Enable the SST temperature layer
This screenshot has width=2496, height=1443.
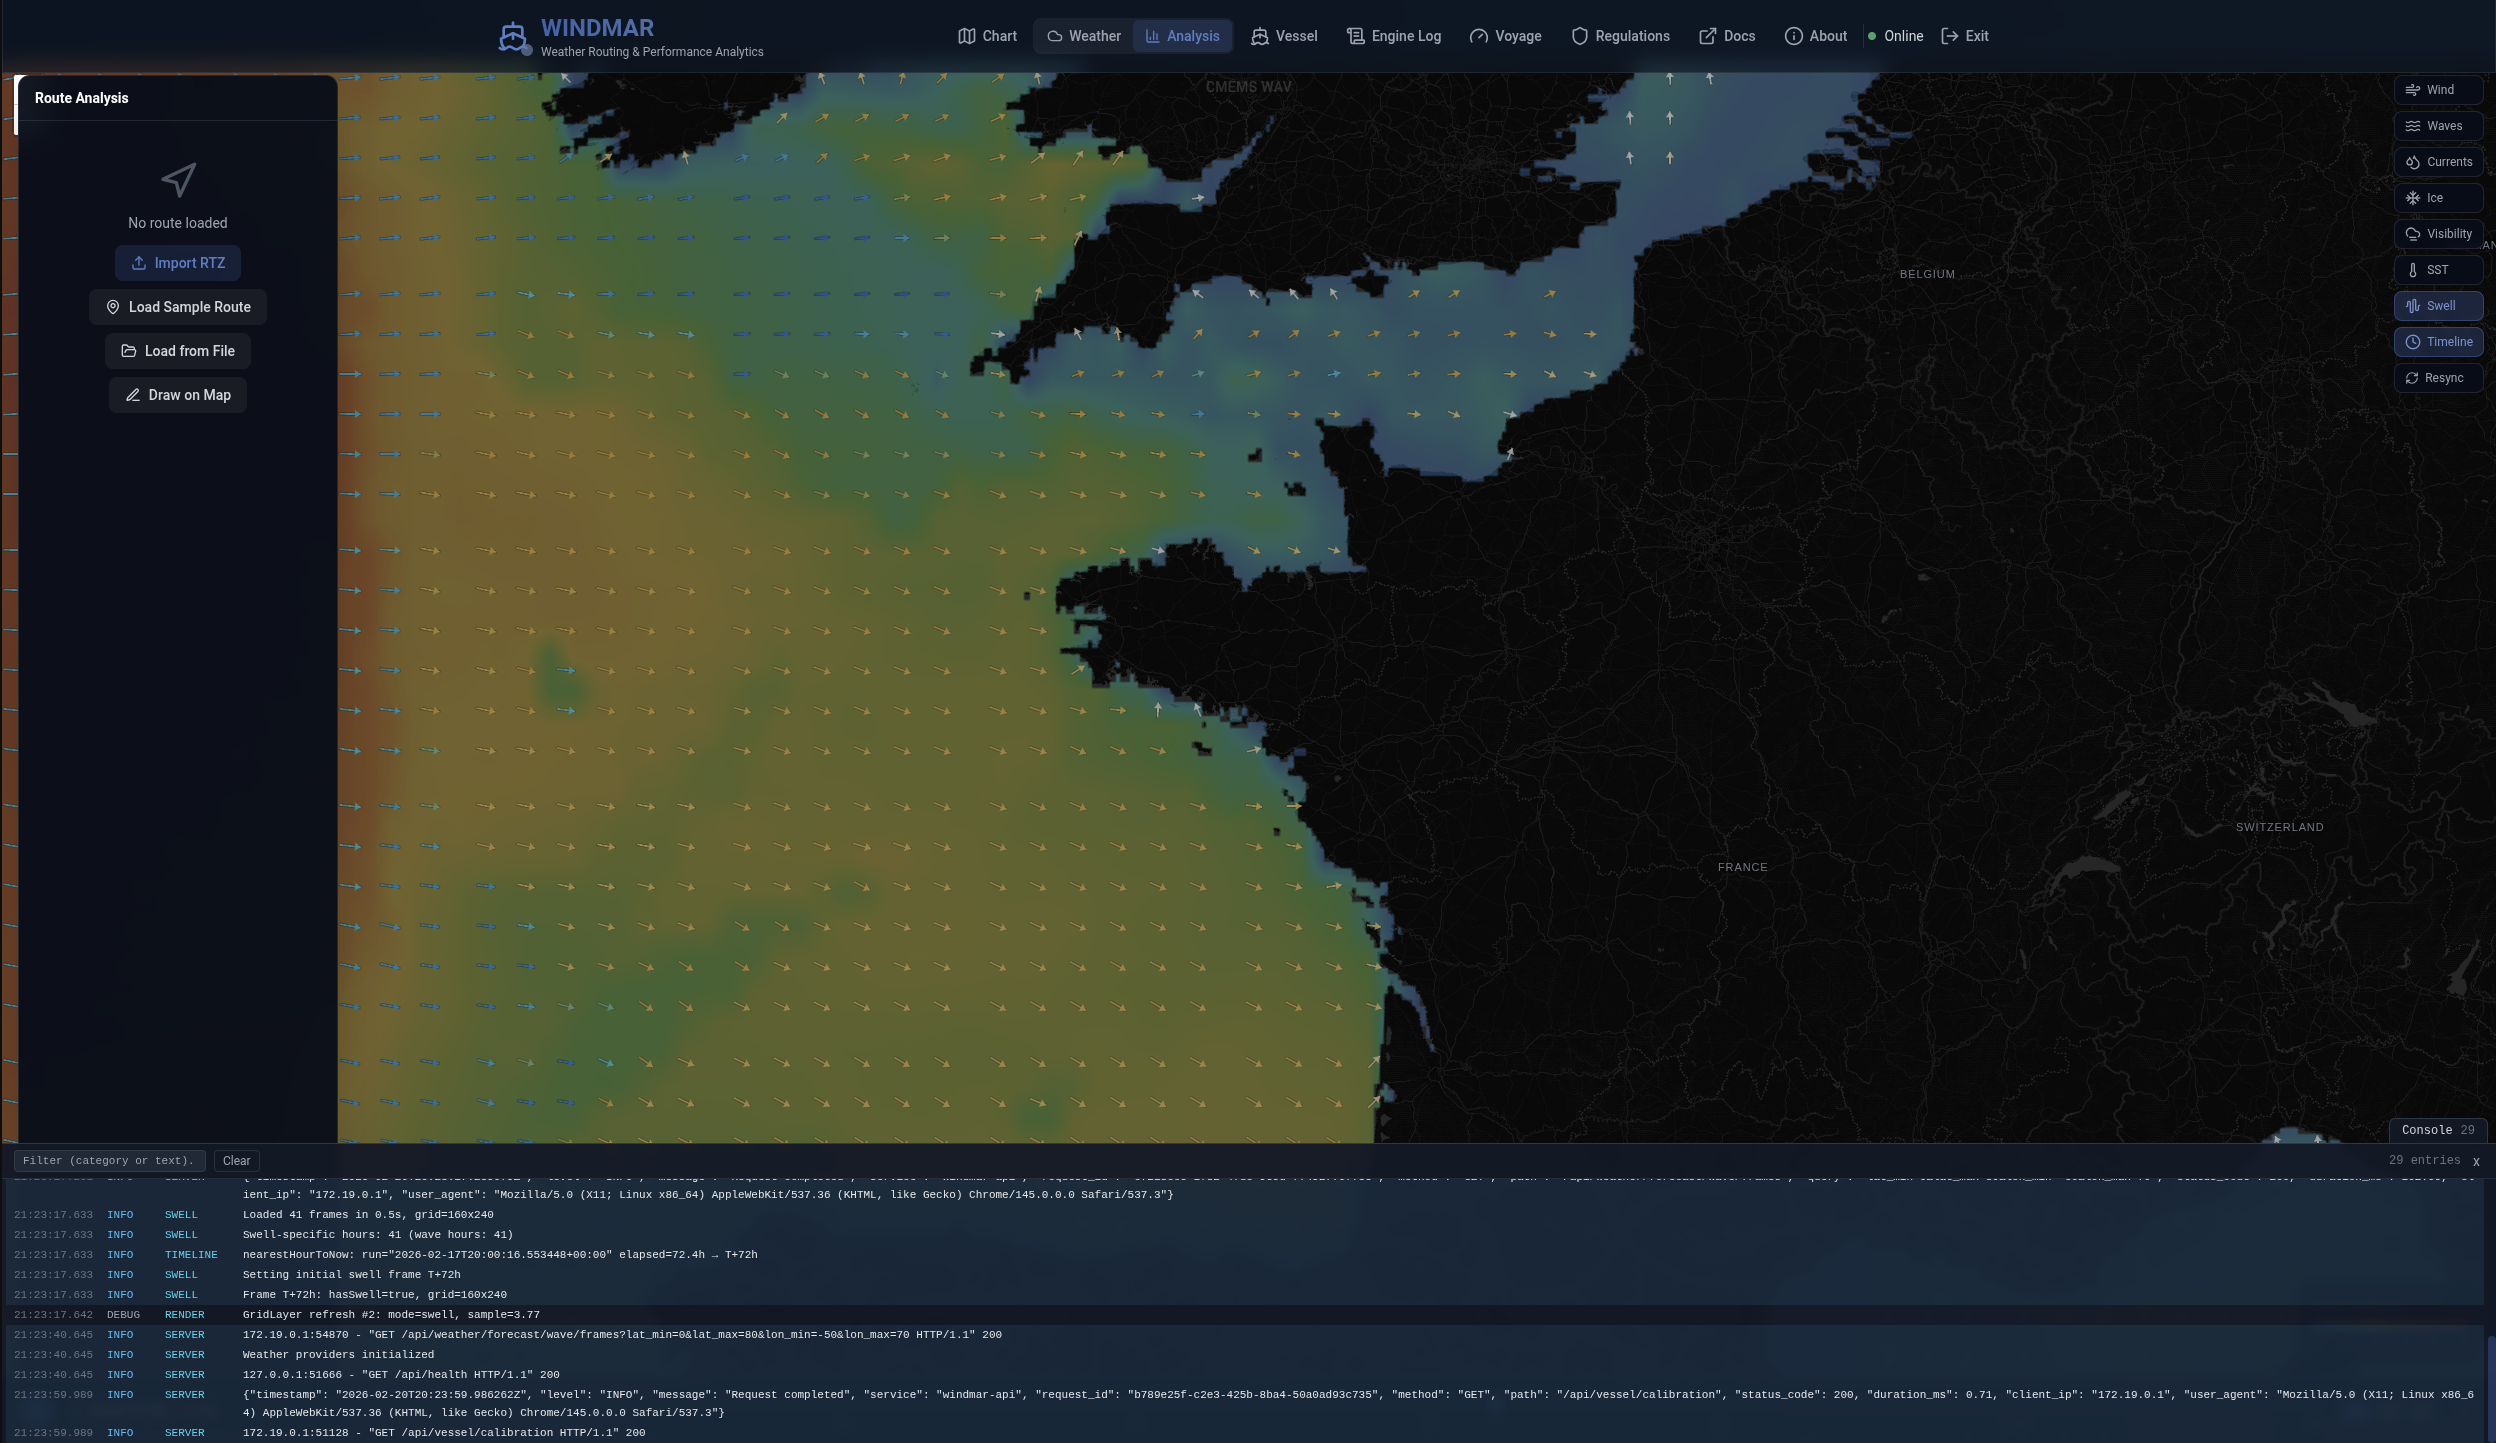point(2438,270)
